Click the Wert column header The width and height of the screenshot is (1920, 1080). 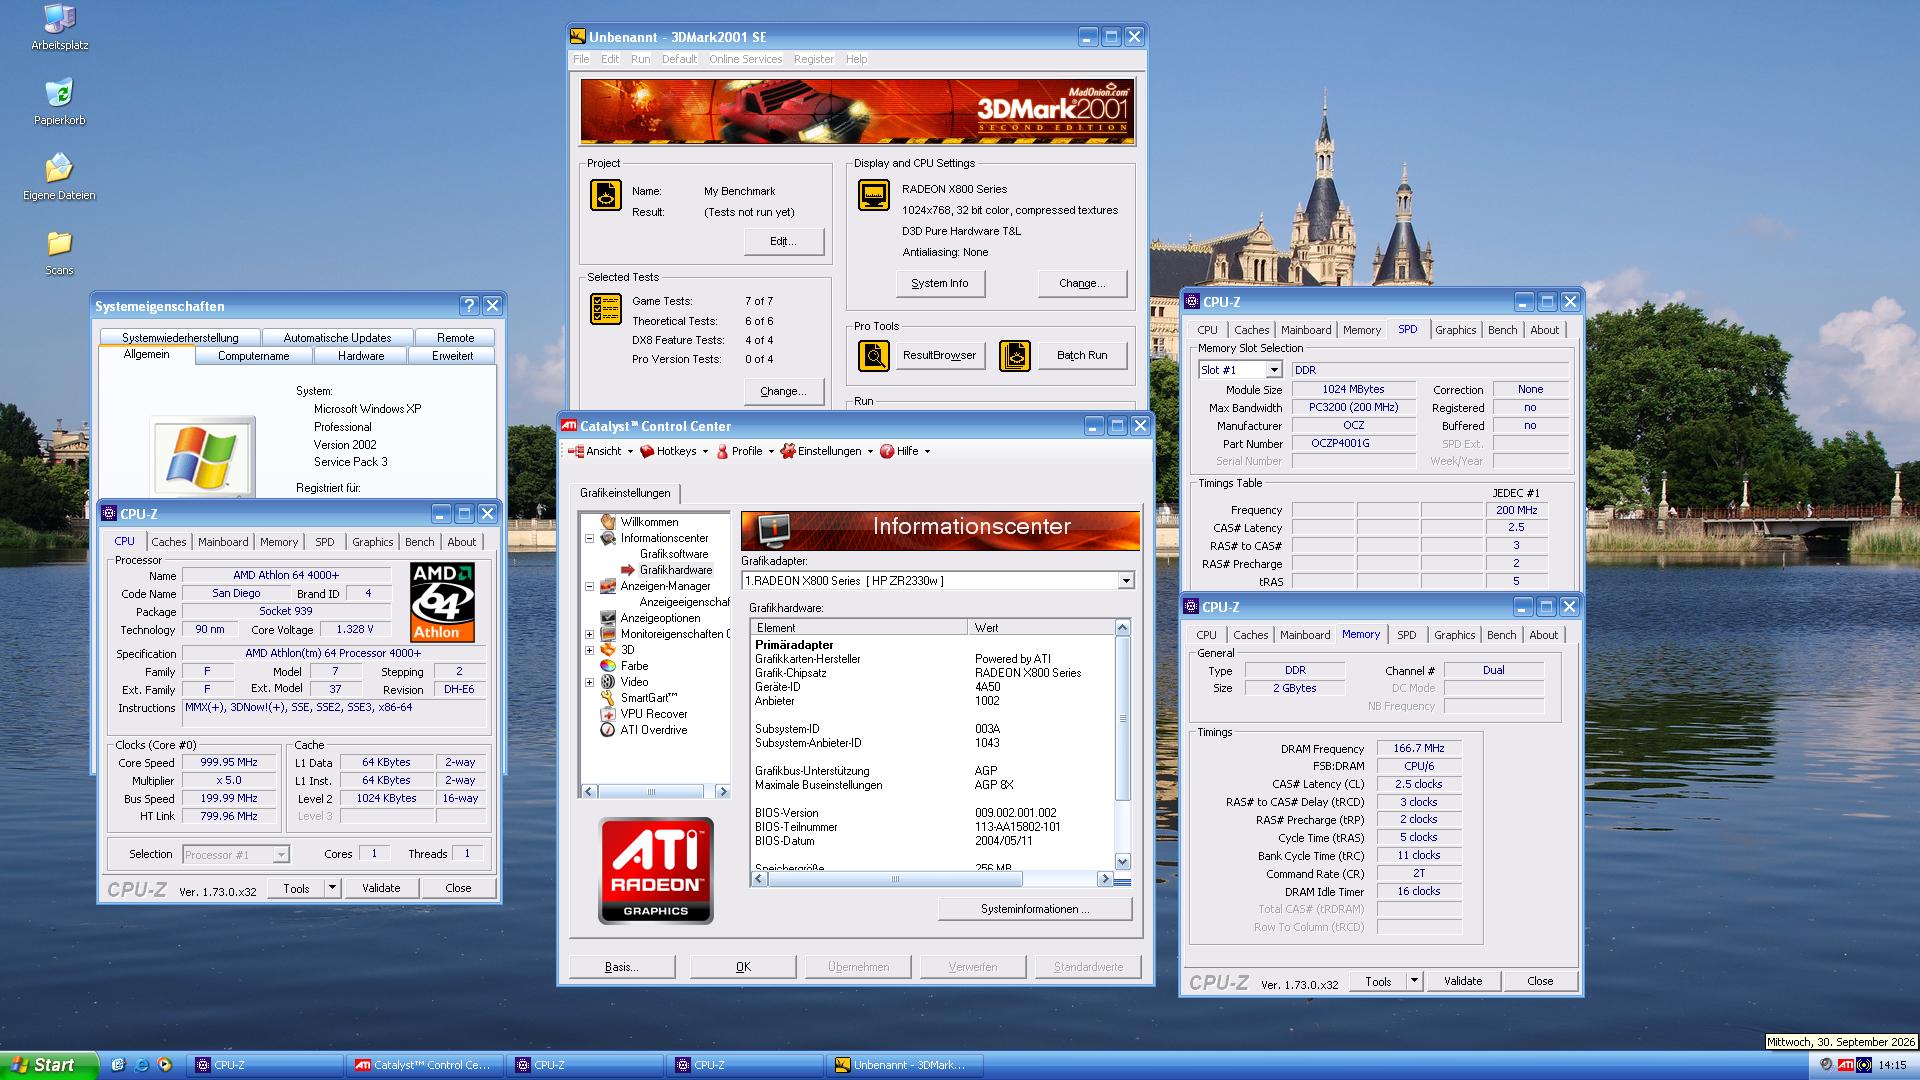coord(1040,628)
